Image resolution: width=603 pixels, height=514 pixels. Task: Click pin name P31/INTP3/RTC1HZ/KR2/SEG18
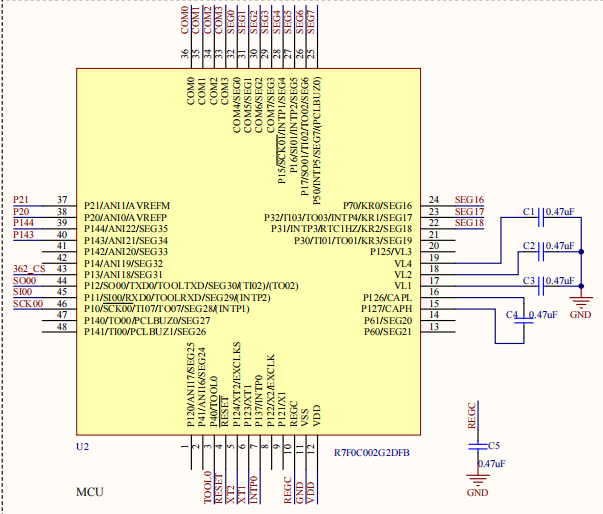[341, 229]
